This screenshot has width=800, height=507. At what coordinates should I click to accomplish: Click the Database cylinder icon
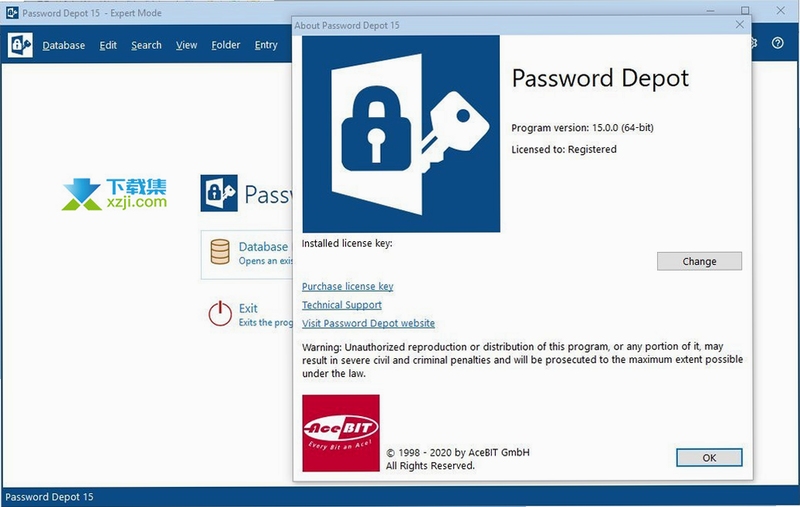[220, 252]
